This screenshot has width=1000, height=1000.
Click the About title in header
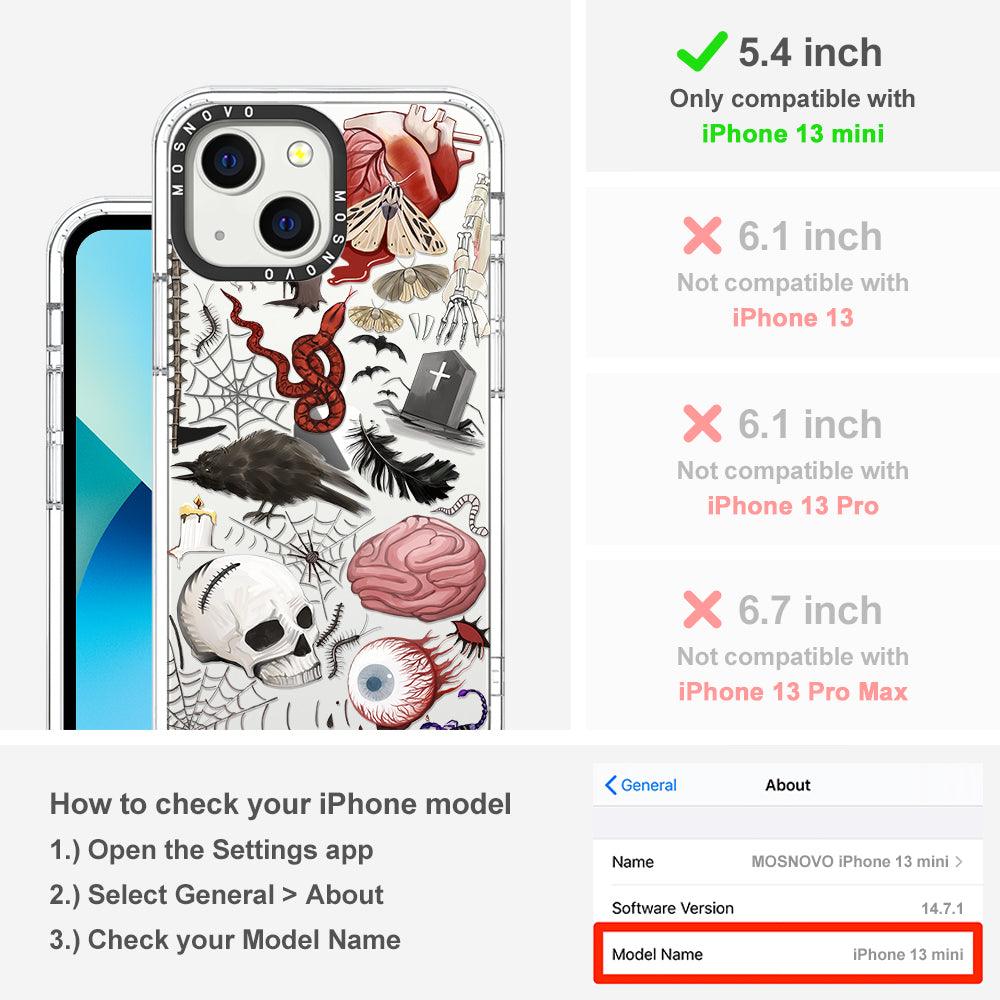788,785
